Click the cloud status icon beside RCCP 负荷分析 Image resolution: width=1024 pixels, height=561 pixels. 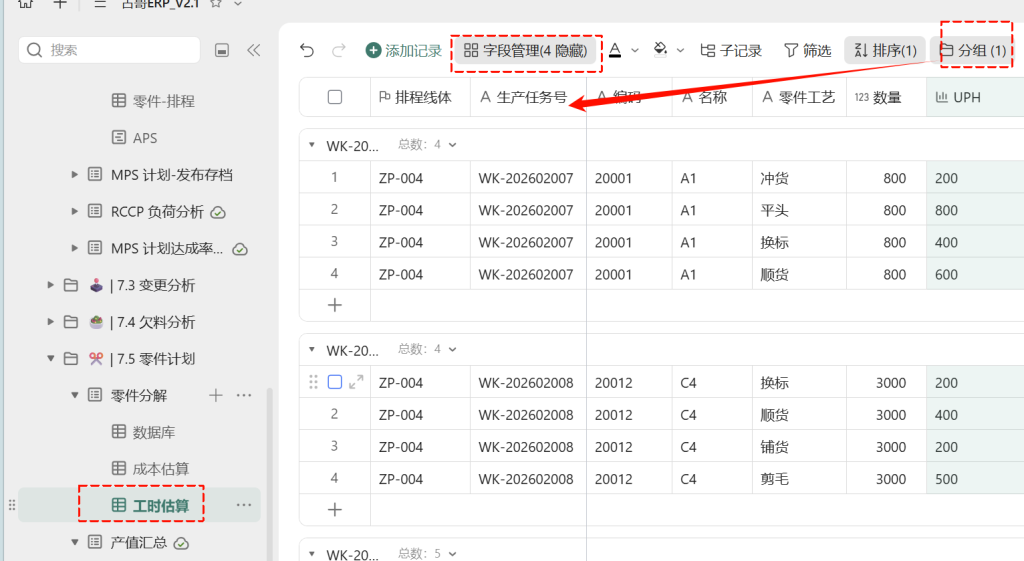click(219, 212)
